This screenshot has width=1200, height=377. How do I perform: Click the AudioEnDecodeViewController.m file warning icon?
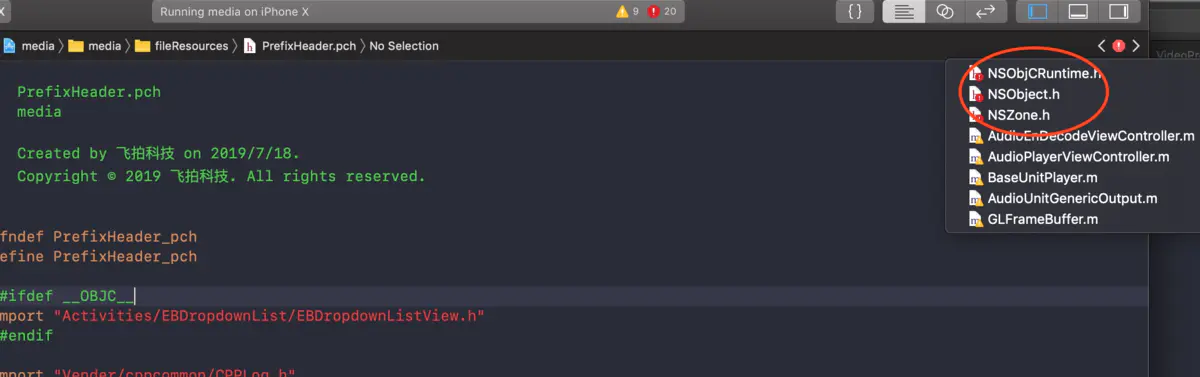(x=976, y=136)
